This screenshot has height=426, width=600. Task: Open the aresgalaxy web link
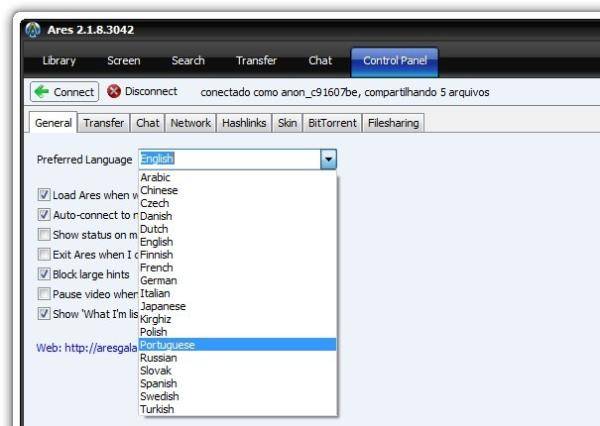(87, 348)
